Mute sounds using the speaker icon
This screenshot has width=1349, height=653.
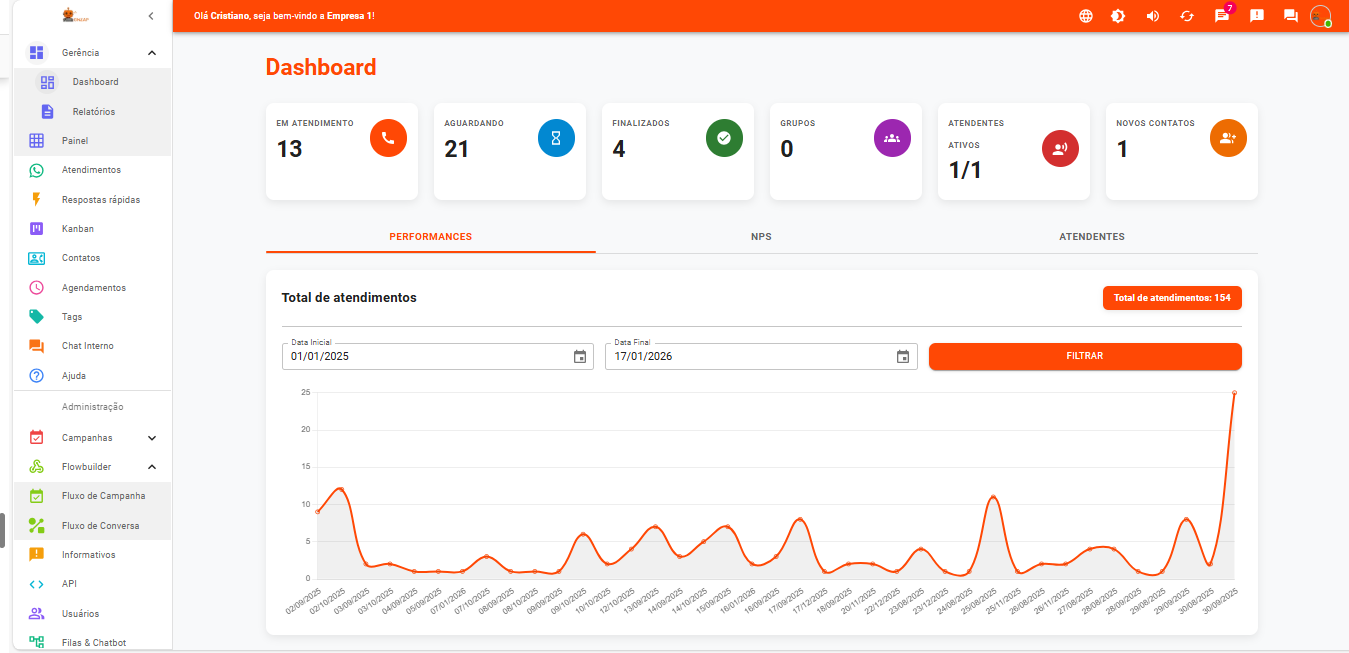tap(1154, 16)
